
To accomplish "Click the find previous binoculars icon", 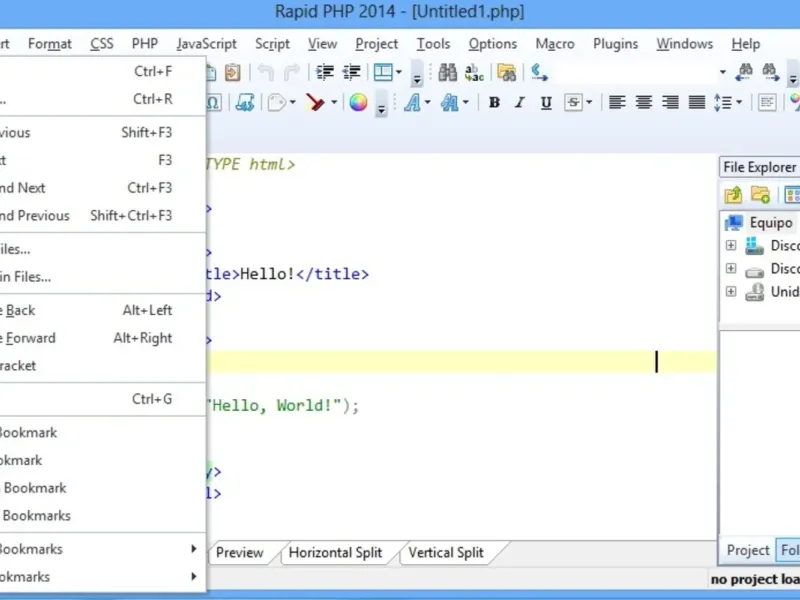I will 743,72.
